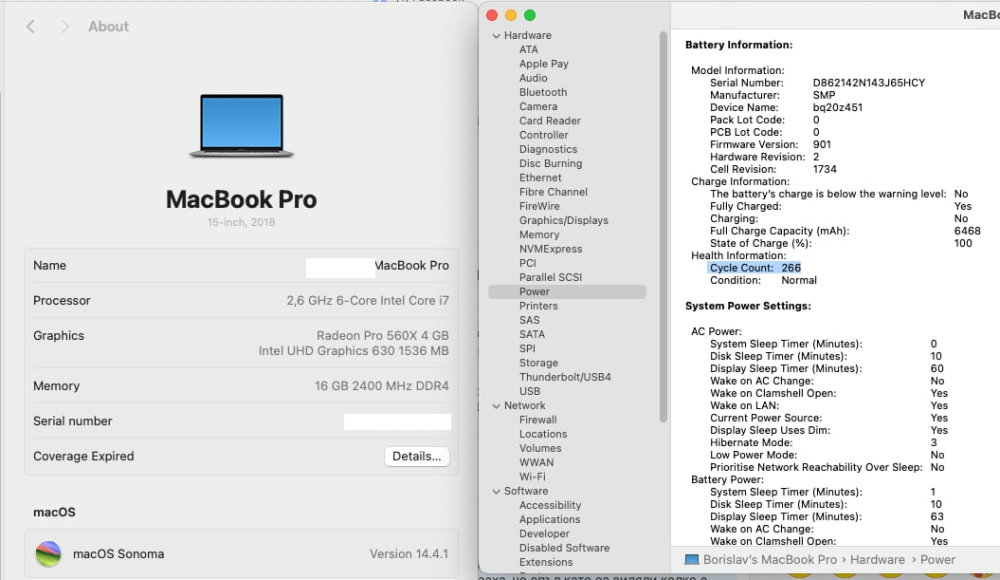Collapse the Software section
Viewport: 1000px width, 580px height.
[x=495, y=492]
